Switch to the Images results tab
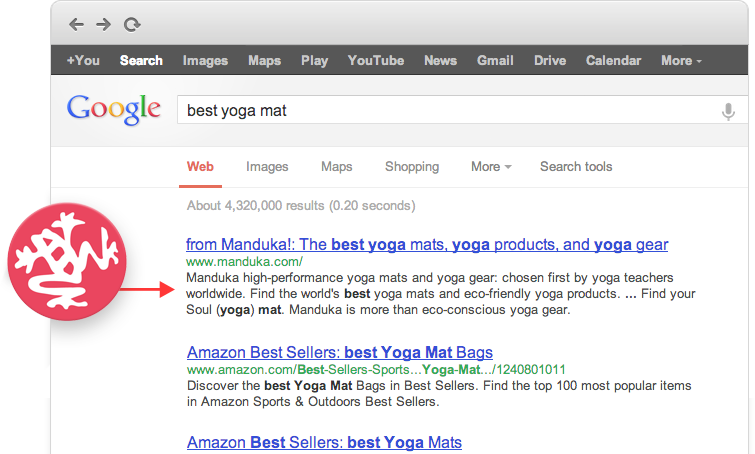Viewport: 755px width, 454px height. point(267,167)
